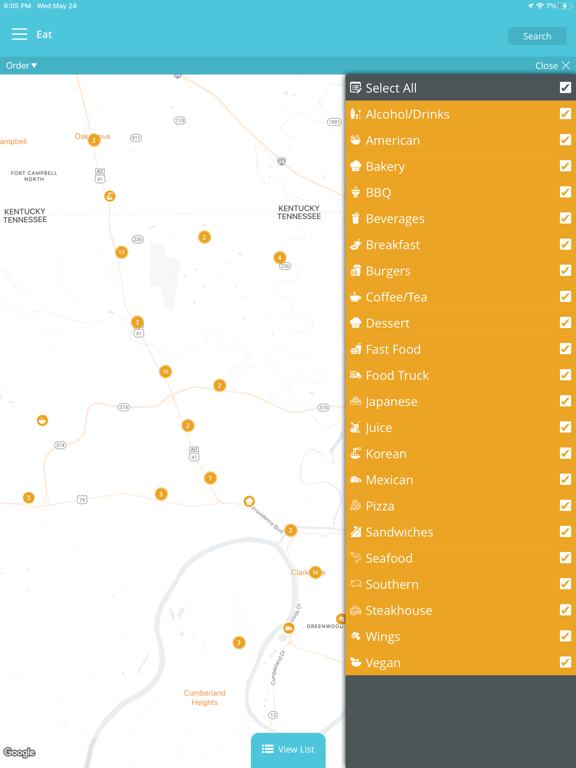
Task: Click the Vegan bowl icon
Action: (x=356, y=663)
